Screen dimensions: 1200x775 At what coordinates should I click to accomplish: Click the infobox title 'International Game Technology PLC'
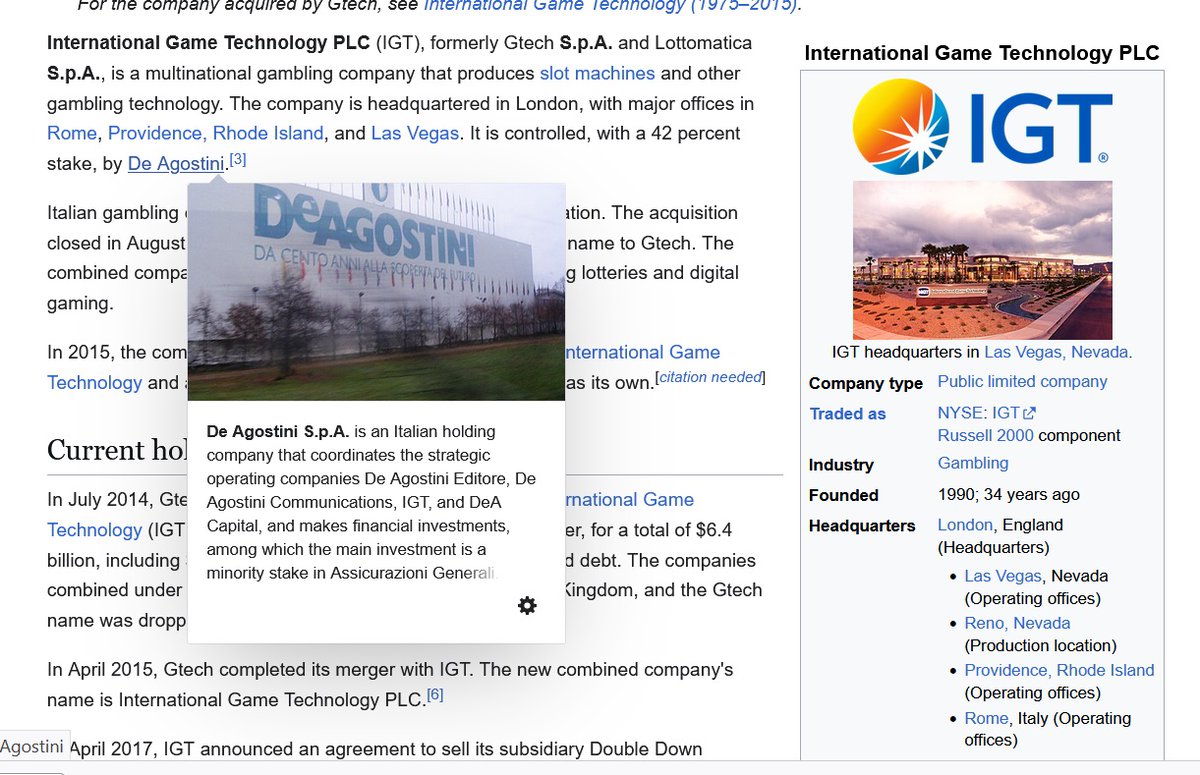(982, 53)
